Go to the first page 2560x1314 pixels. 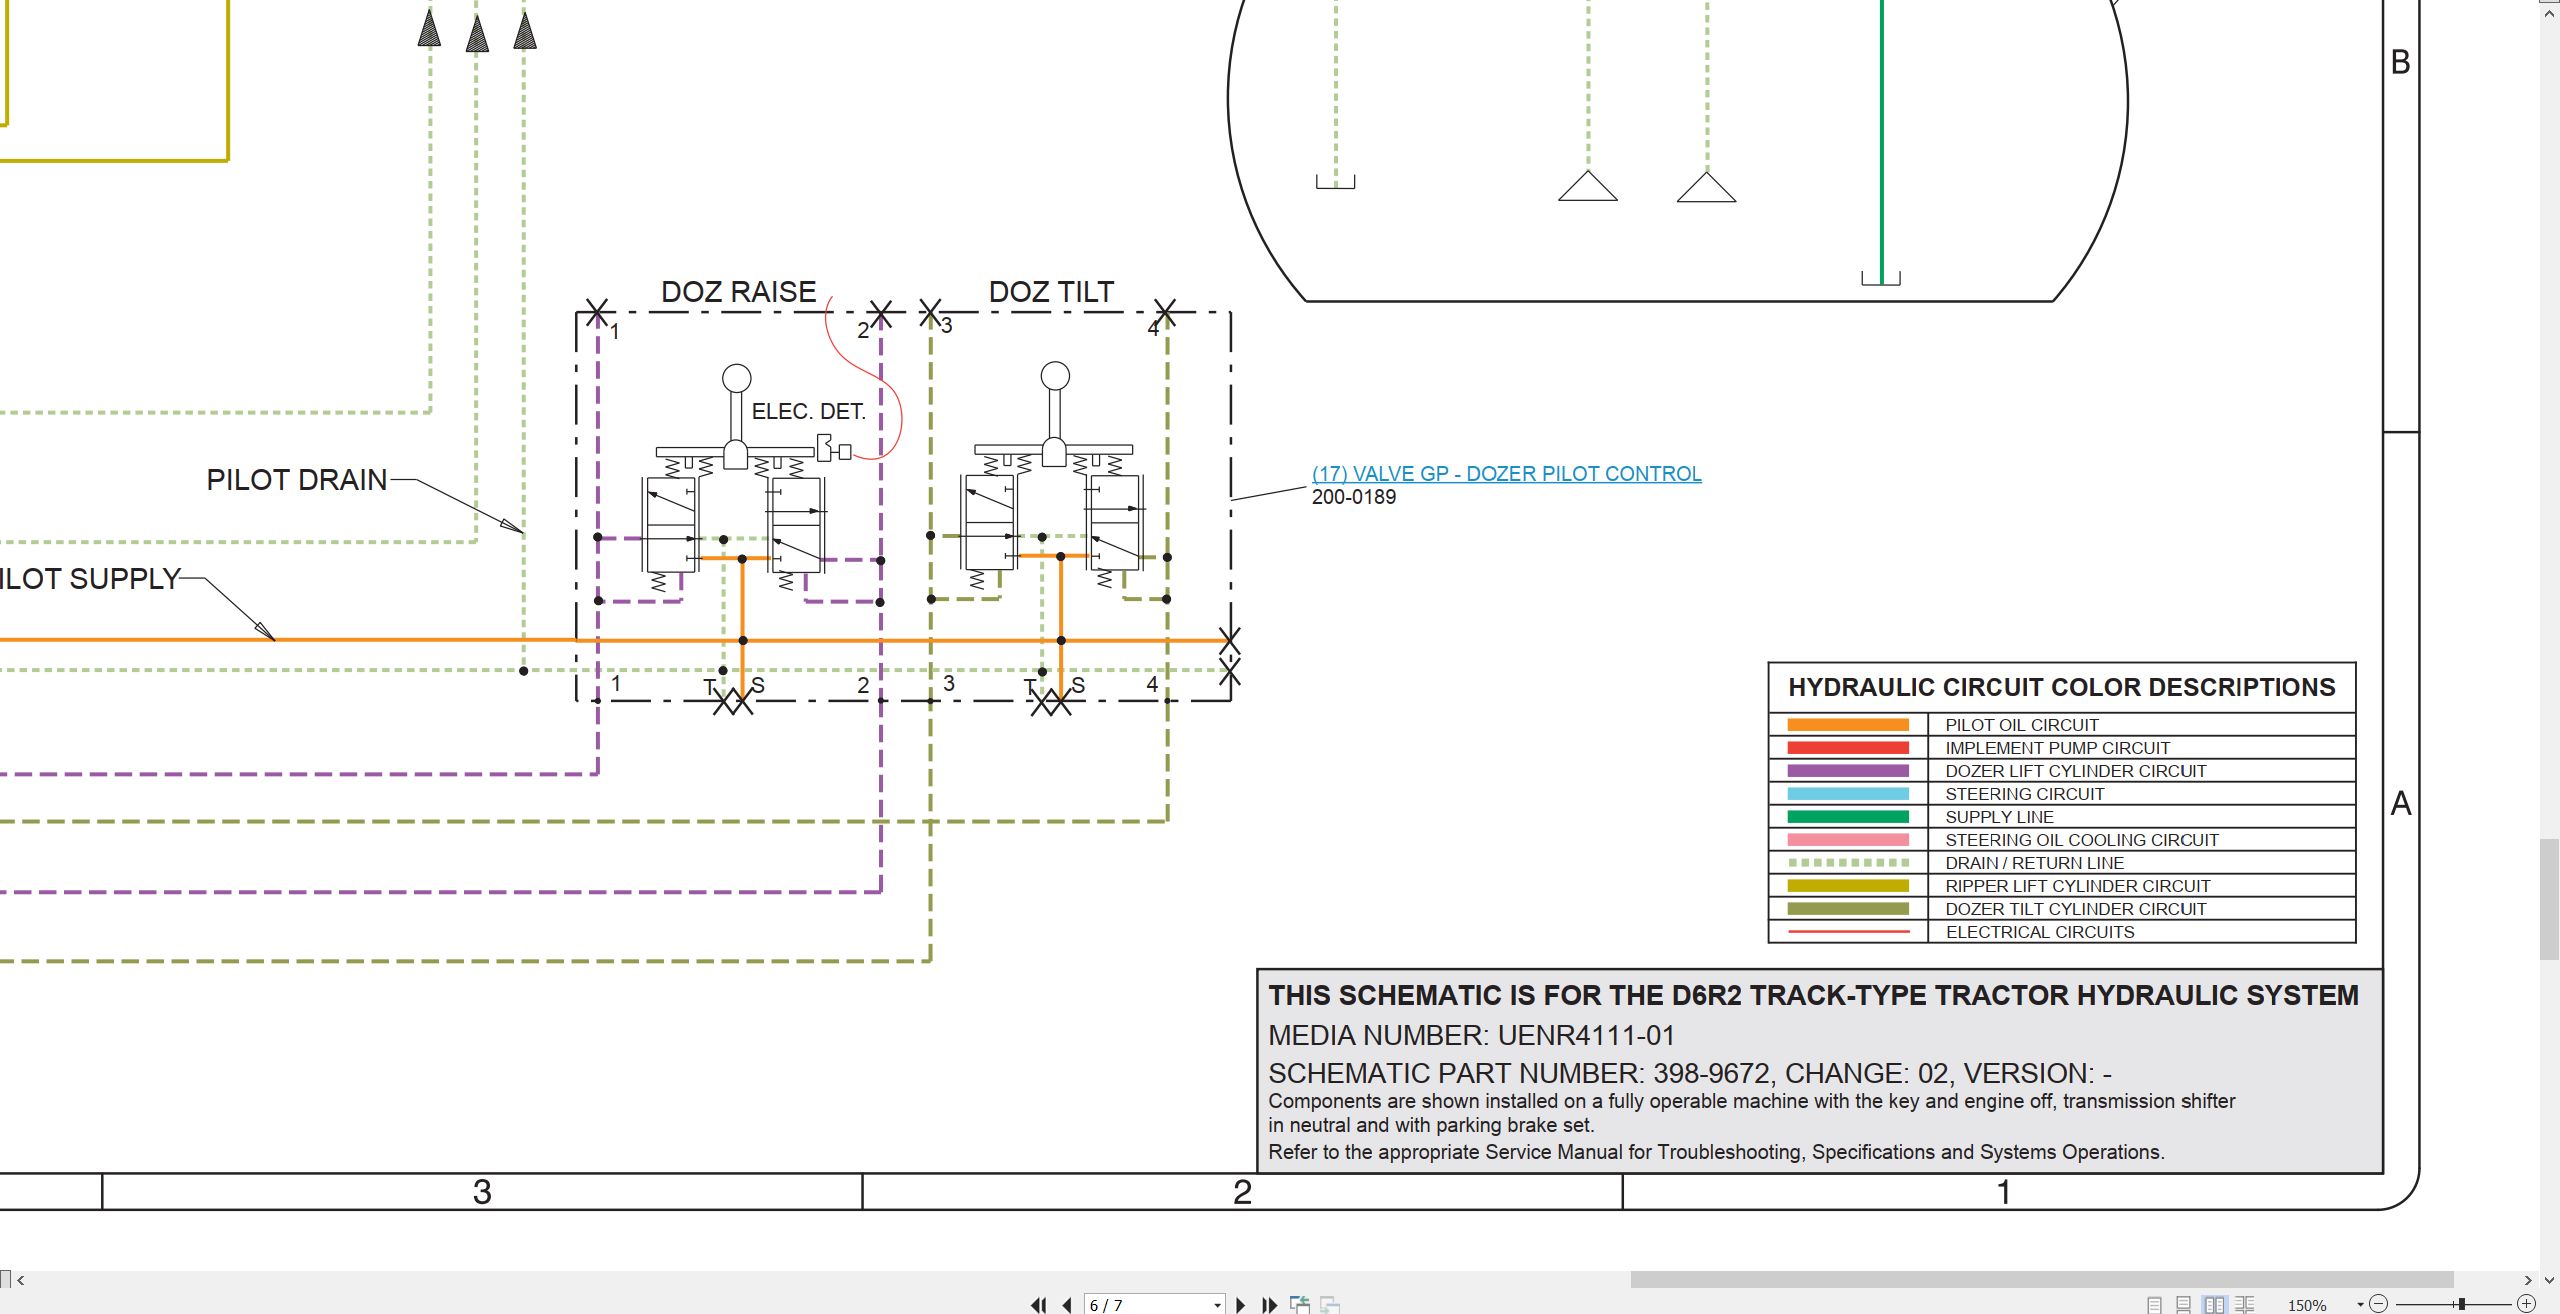[1039, 1305]
